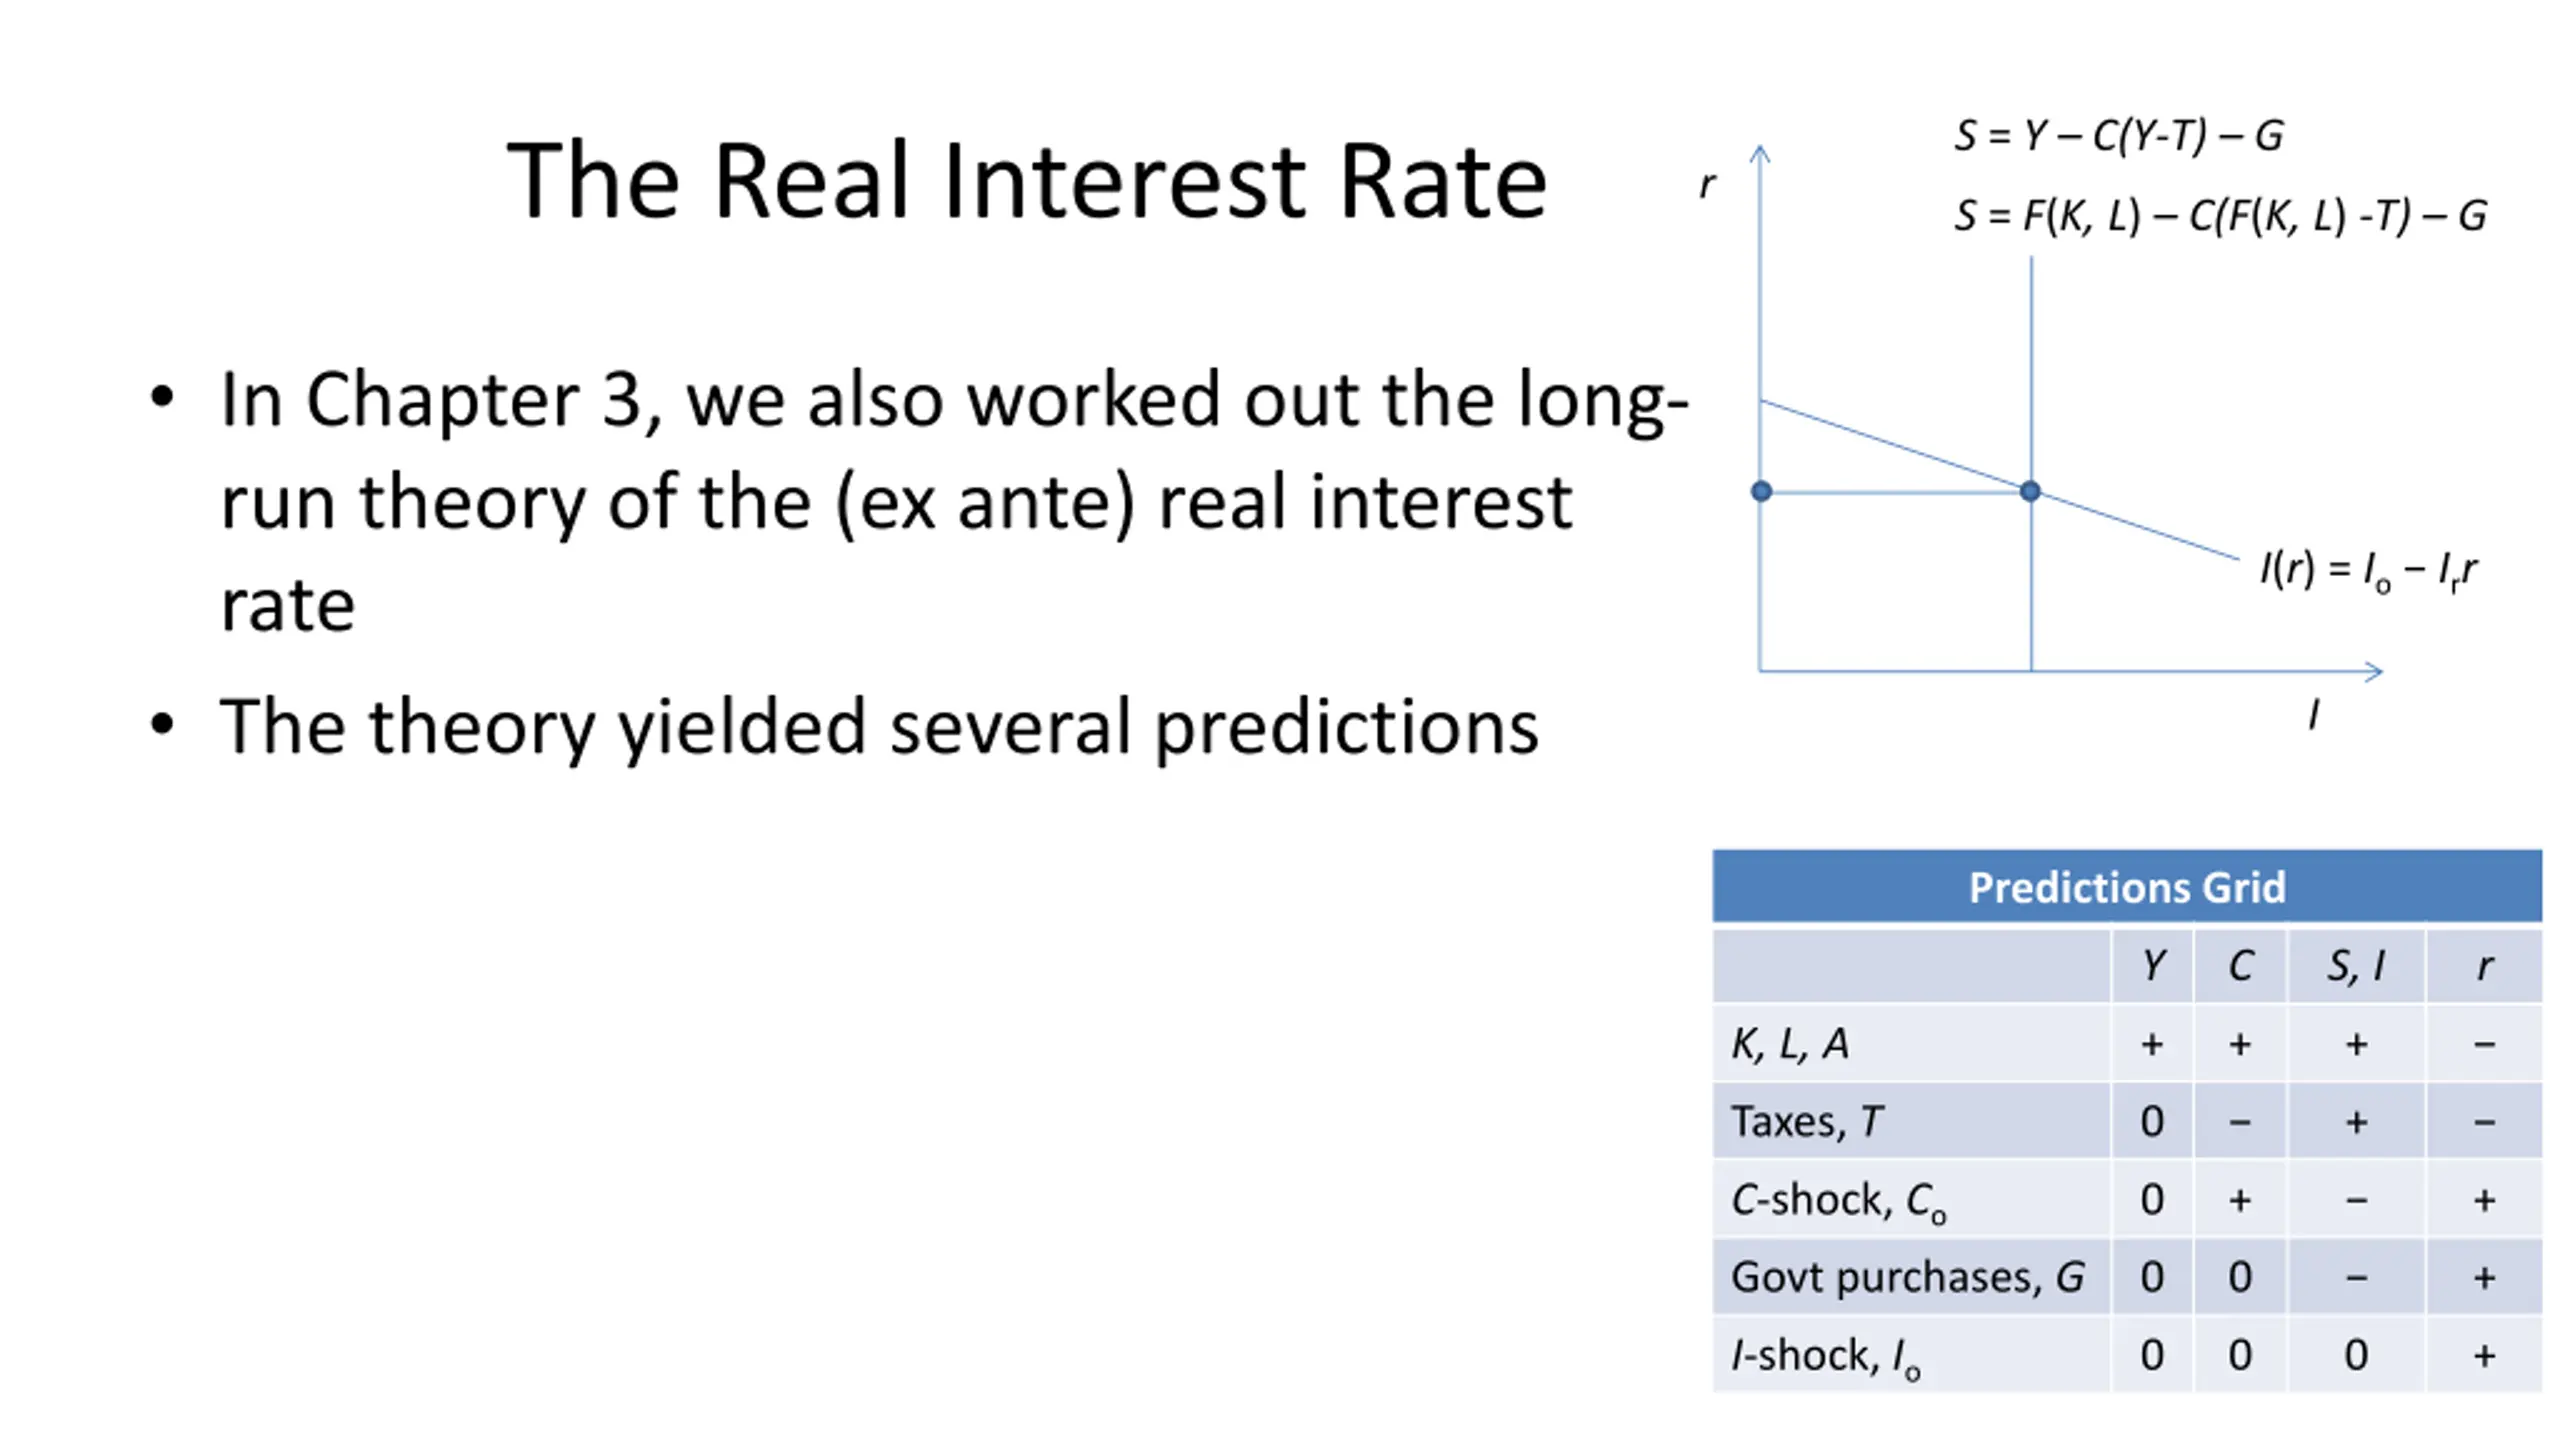Click the bullet text about Chapter 3
Viewport: 2560px width, 1440px height.
click(x=955, y=500)
